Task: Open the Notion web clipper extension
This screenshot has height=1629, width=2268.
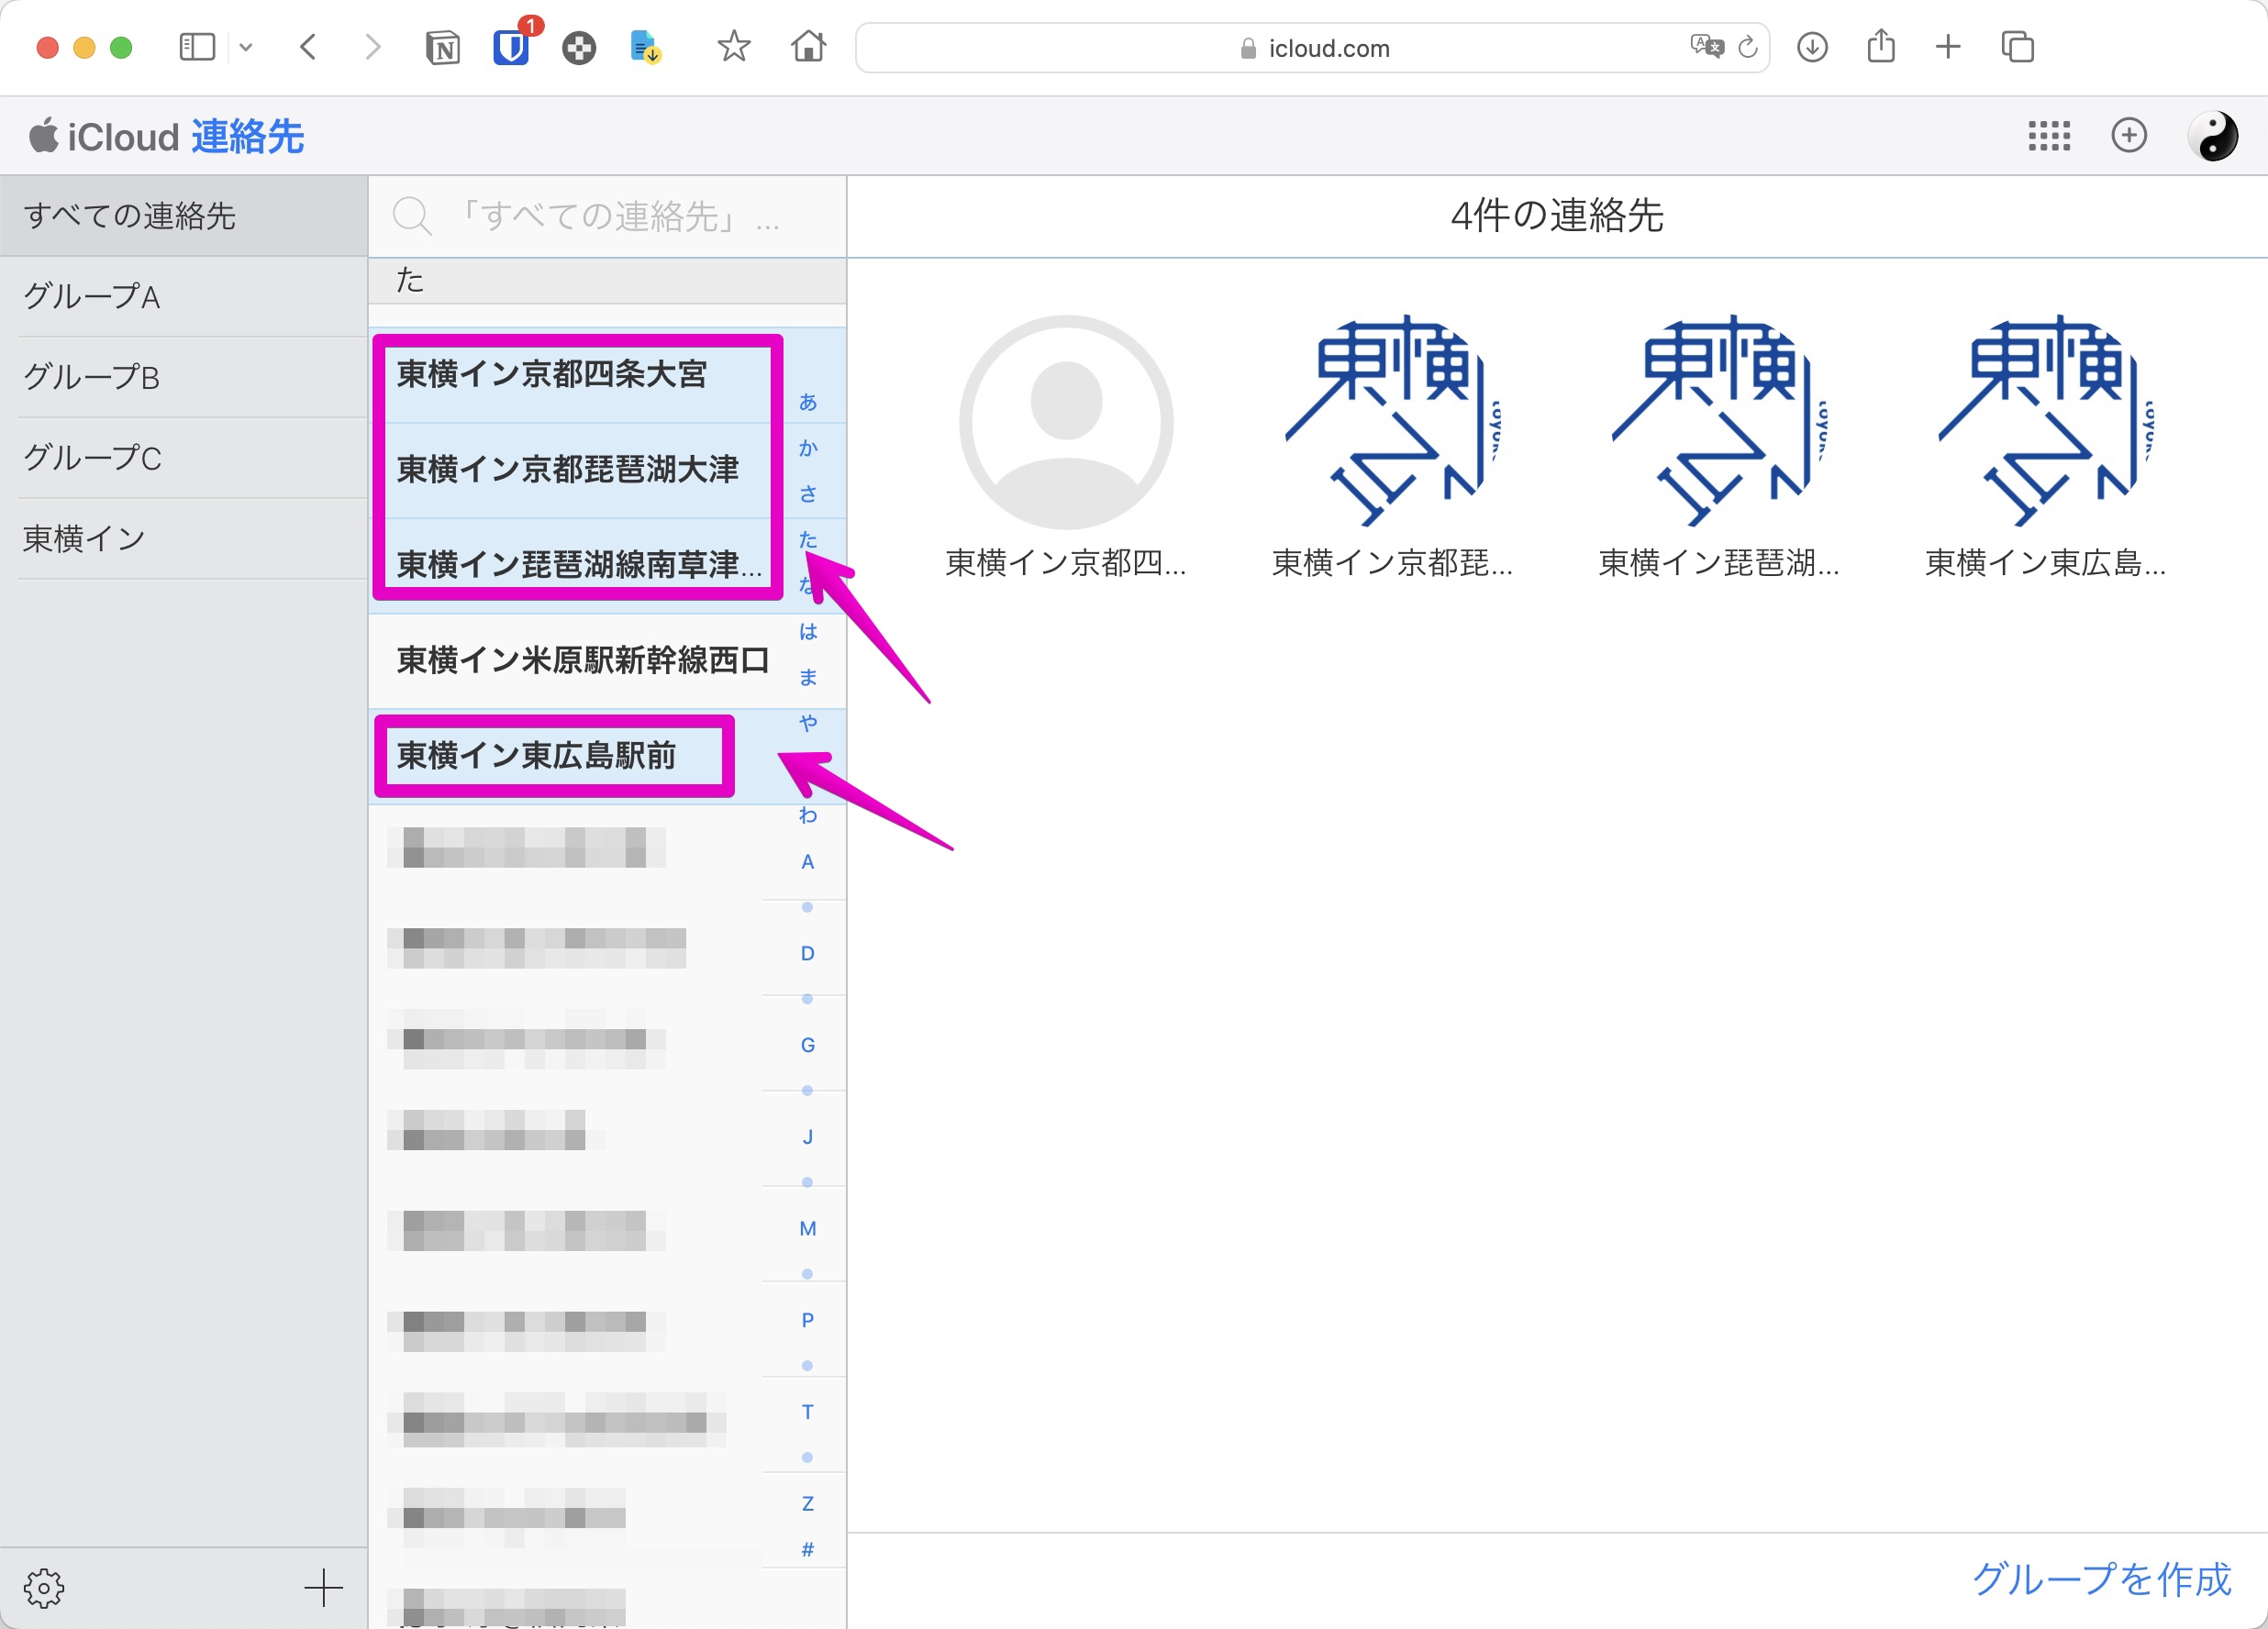Action: click(442, 47)
